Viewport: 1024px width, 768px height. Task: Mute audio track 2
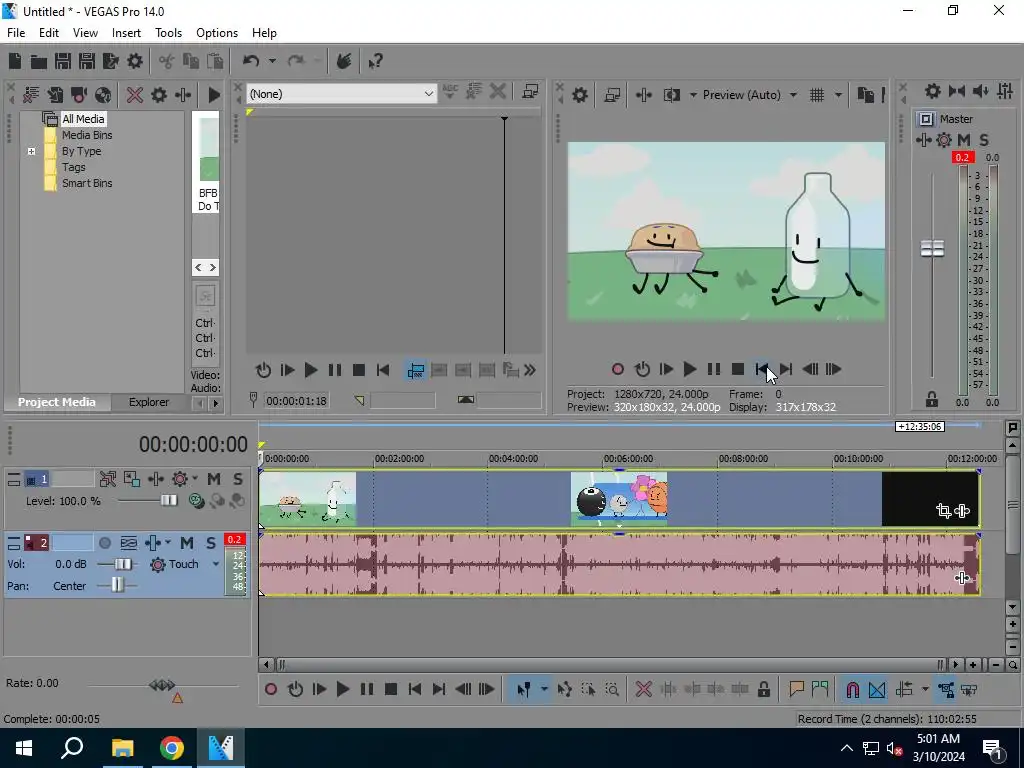(x=187, y=543)
